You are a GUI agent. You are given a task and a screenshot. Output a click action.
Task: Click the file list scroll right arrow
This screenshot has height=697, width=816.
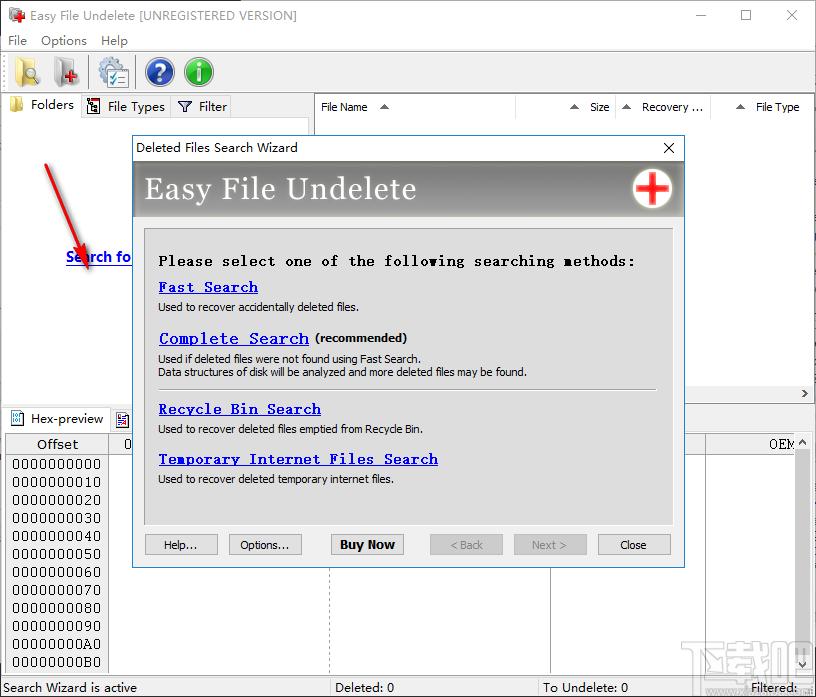[x=805, y=394]
